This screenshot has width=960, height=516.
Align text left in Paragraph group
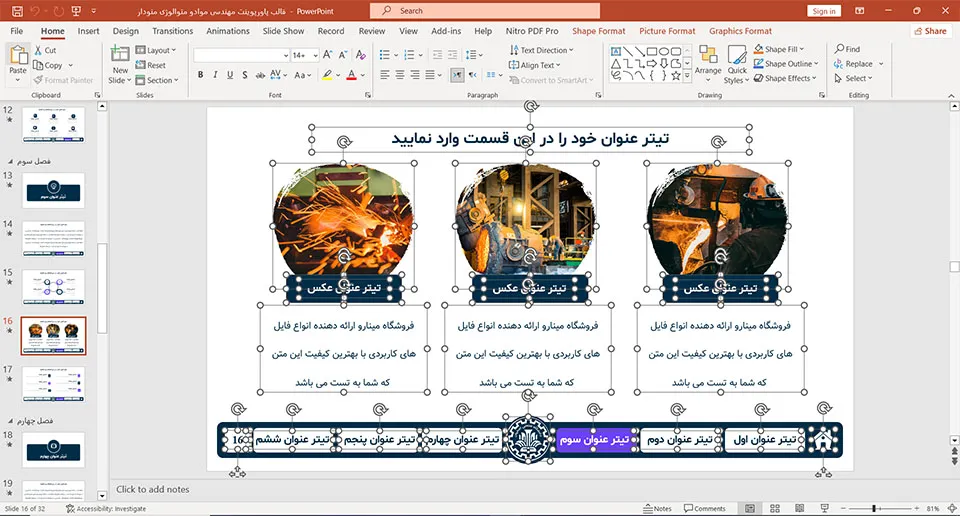(384, 75)
